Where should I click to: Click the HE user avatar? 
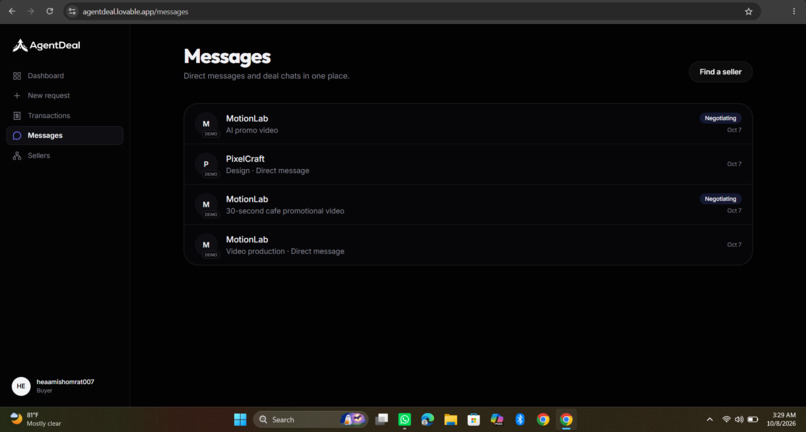(x=21, y=386)
